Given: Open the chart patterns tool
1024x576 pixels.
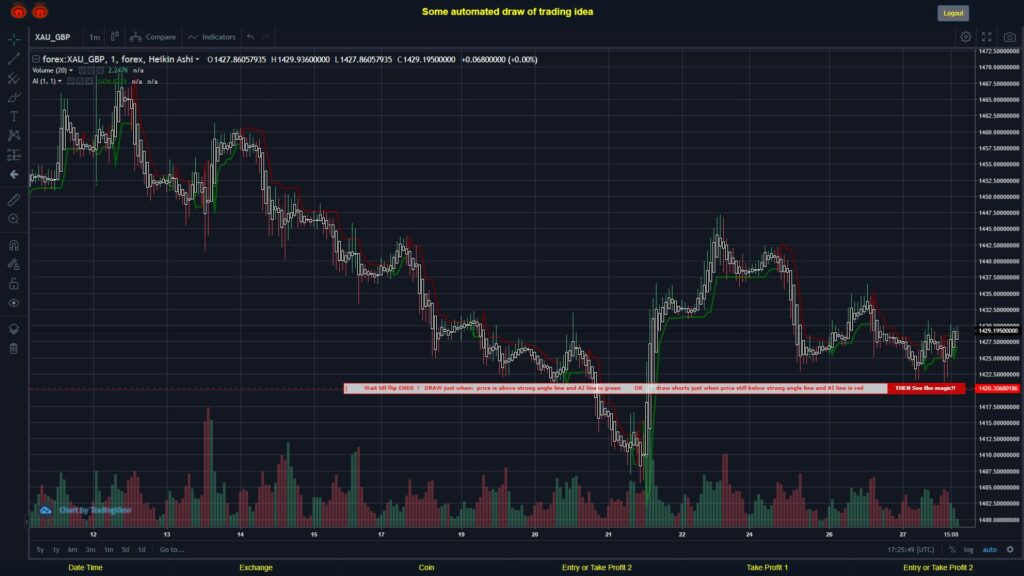Looking at the screenshot, I should tap(14, 135).
